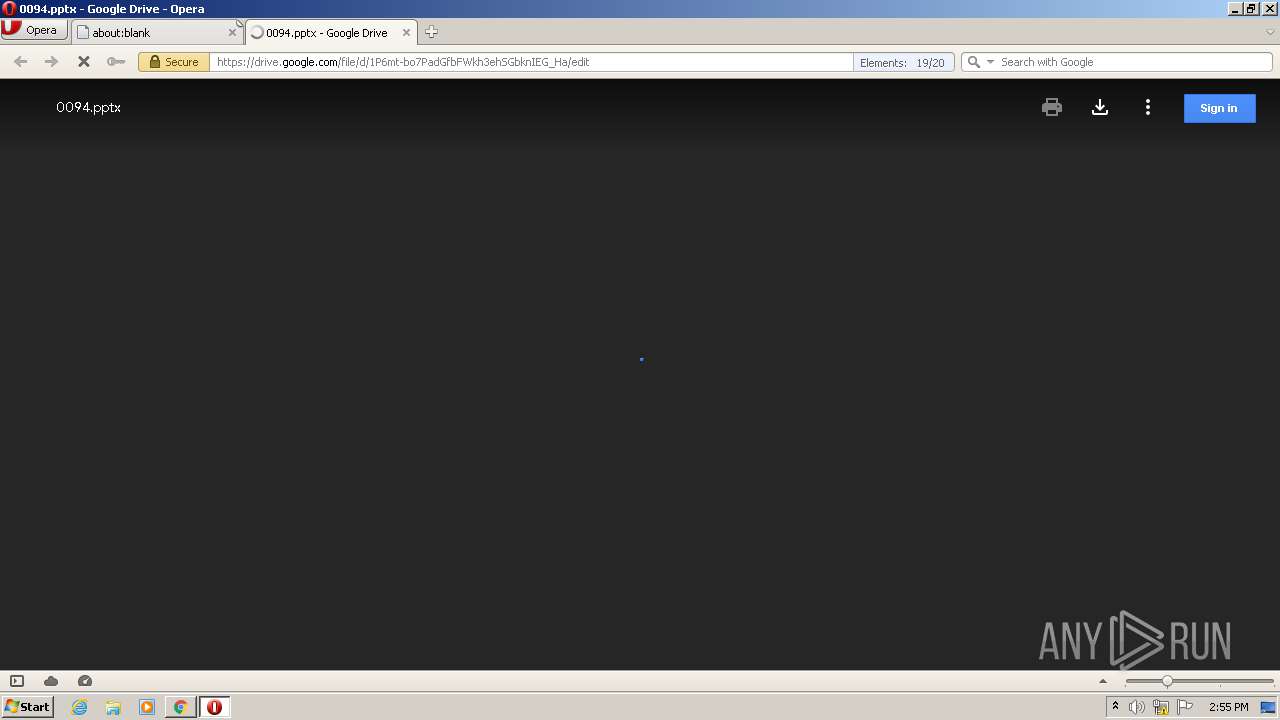This screenshot has width=1280, height=720.
Task: Focus the Search with Google field
Action: coord(1134,62)
